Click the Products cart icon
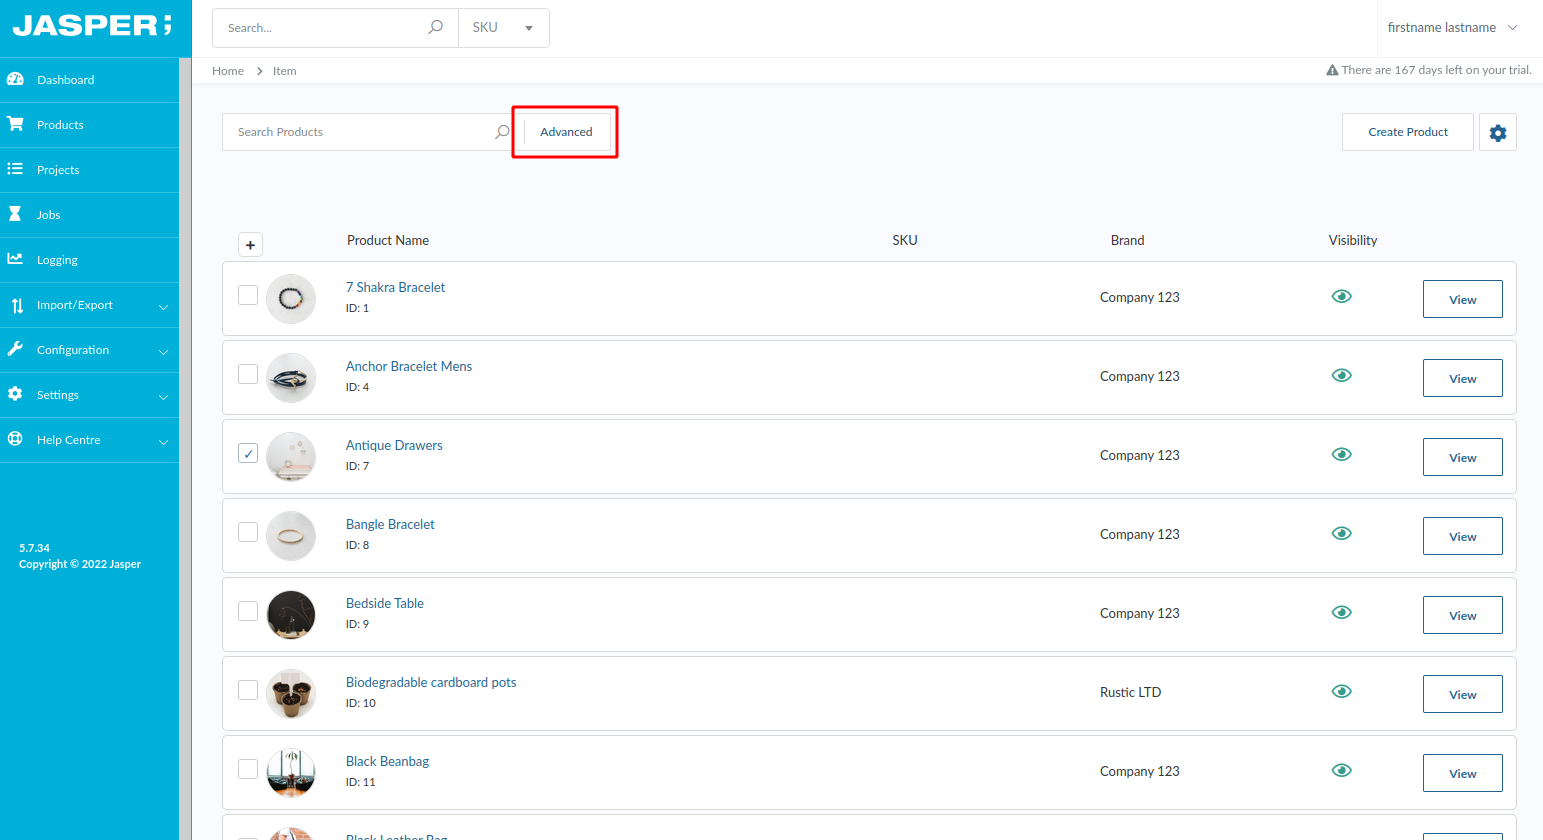 coord(15,124)
